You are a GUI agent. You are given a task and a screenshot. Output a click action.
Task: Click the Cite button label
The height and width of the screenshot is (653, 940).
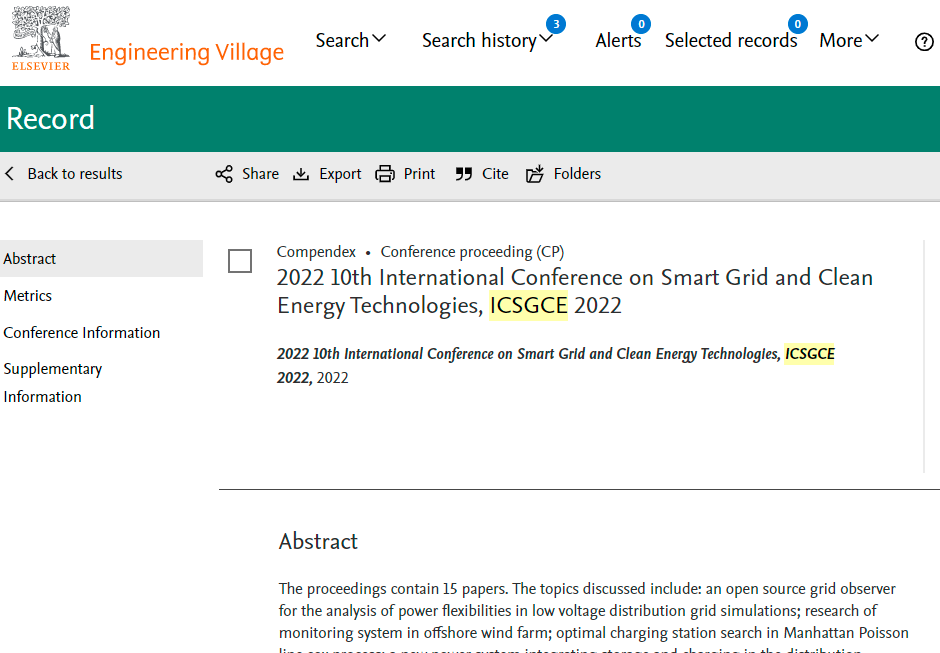[x=495, y=174]
